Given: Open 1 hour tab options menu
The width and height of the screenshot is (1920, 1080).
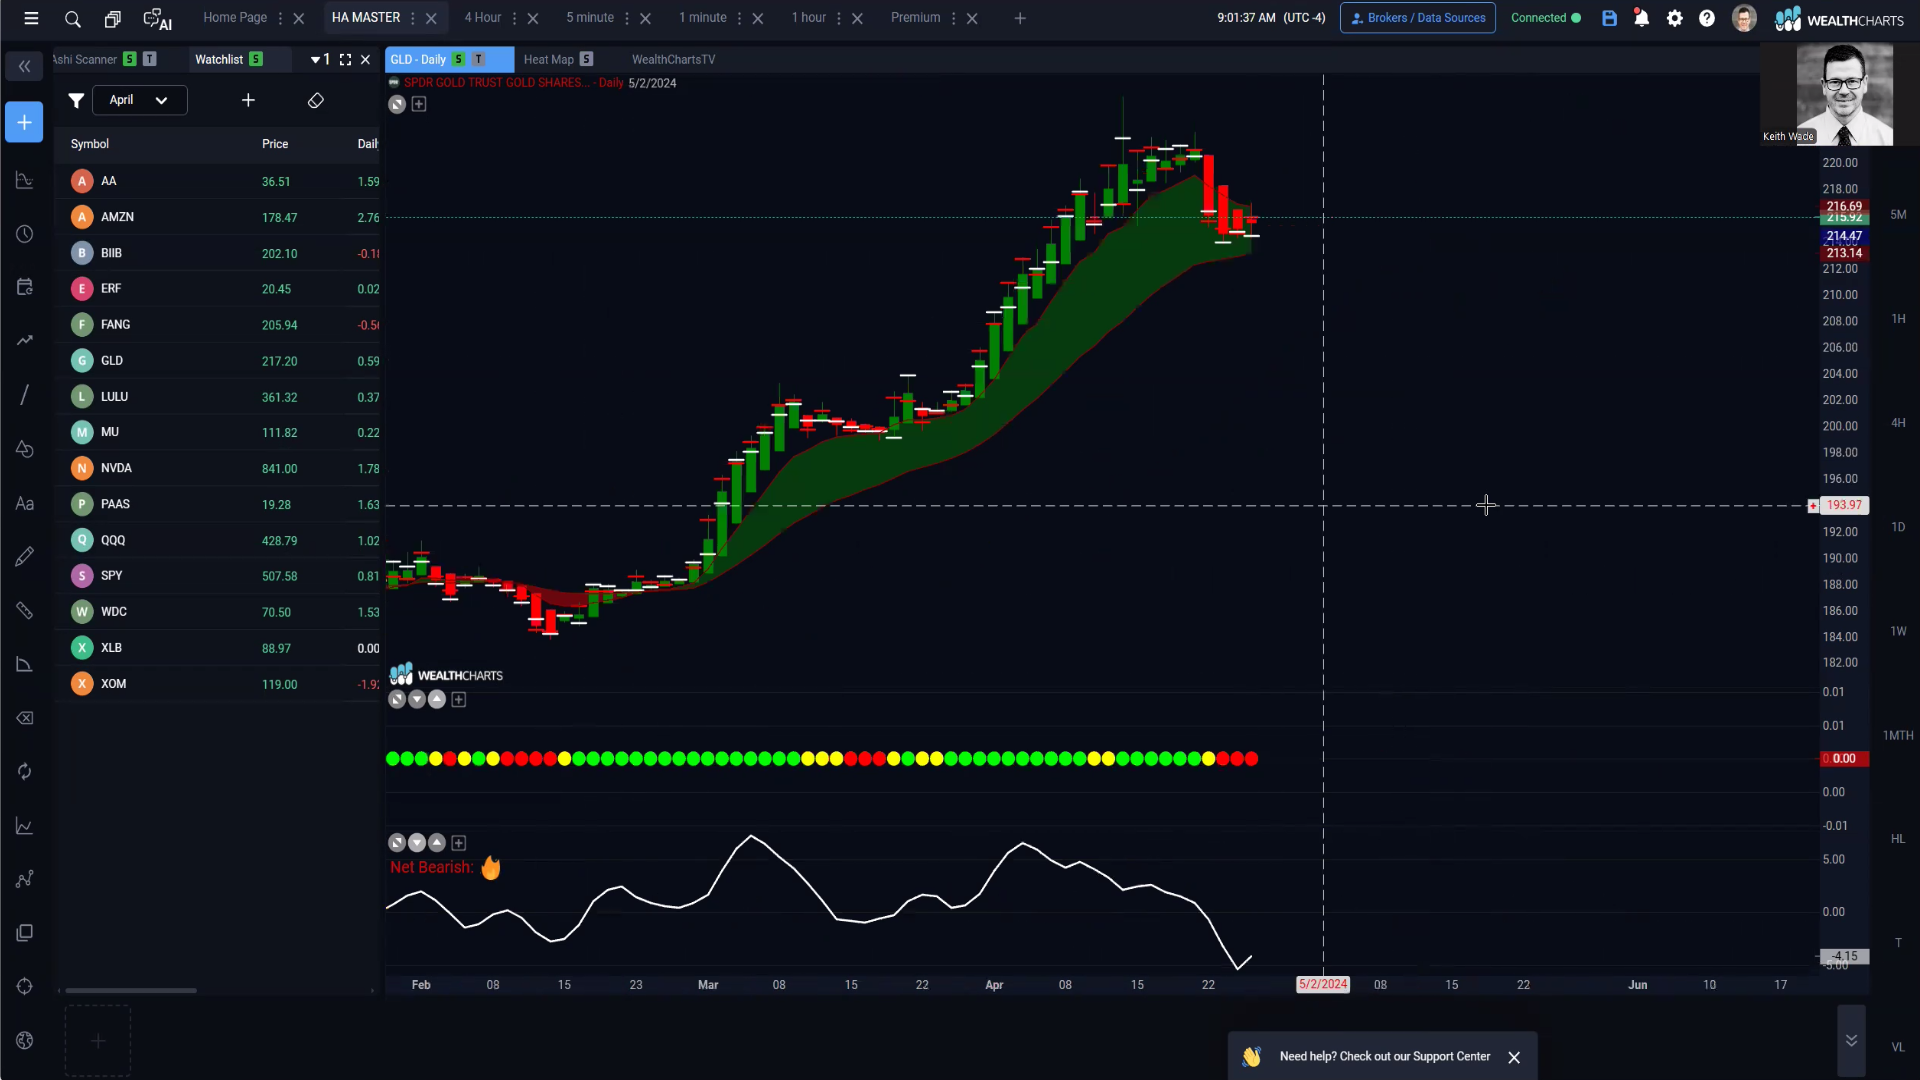Looking at the screenshot, I should tap(839, 18).
